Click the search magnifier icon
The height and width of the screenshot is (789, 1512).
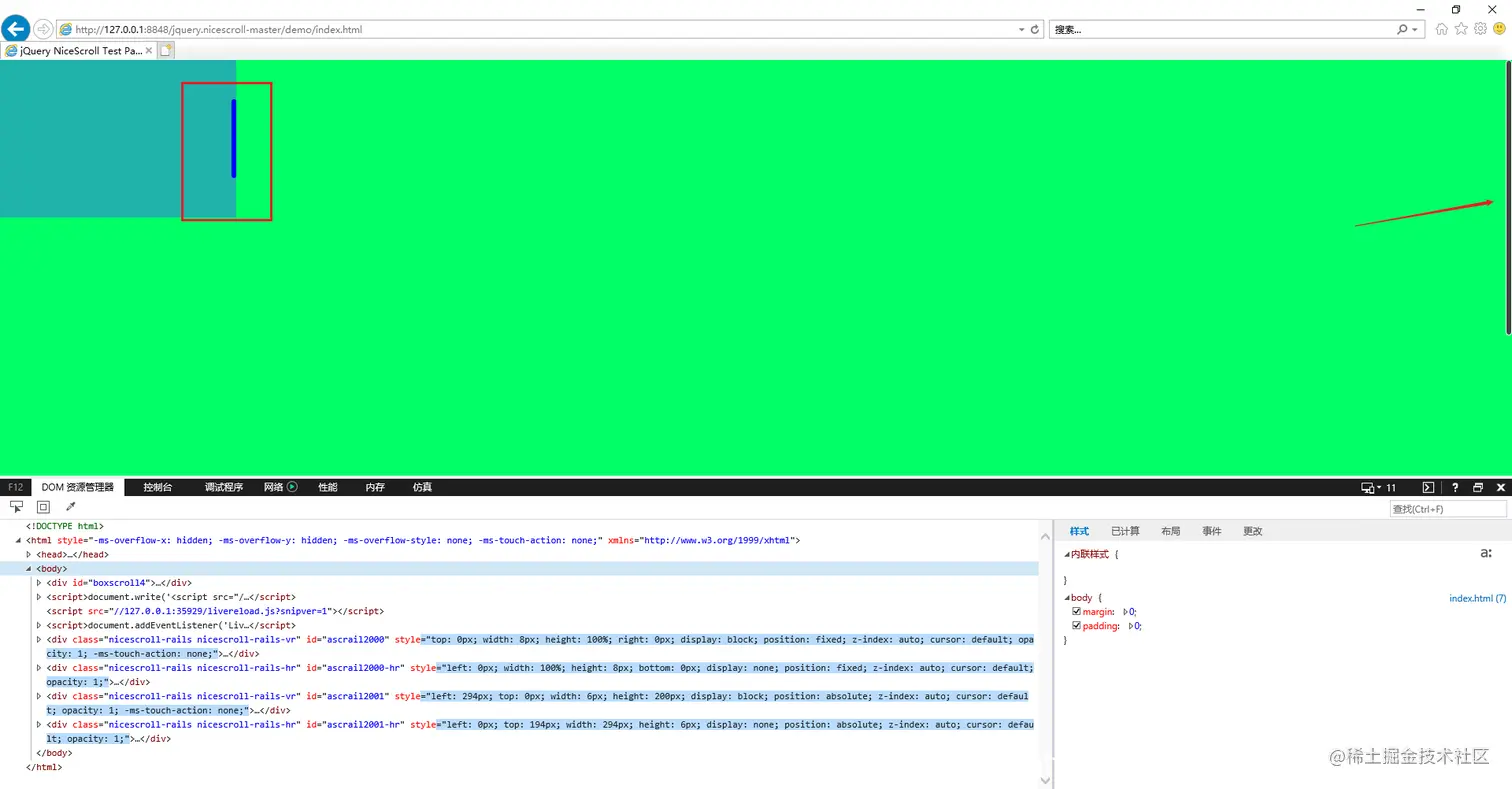click(x=1404, y=30)
